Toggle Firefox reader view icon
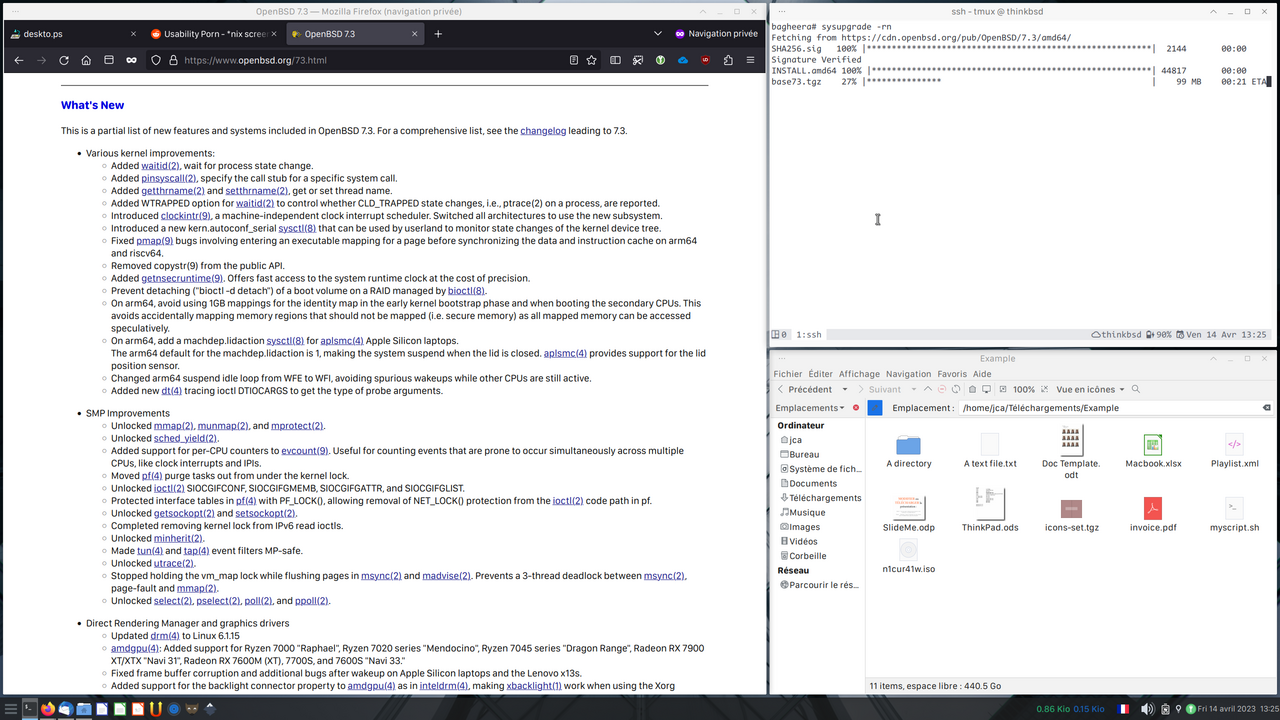Screen dimensions: 1280x720 coord(573,60)
